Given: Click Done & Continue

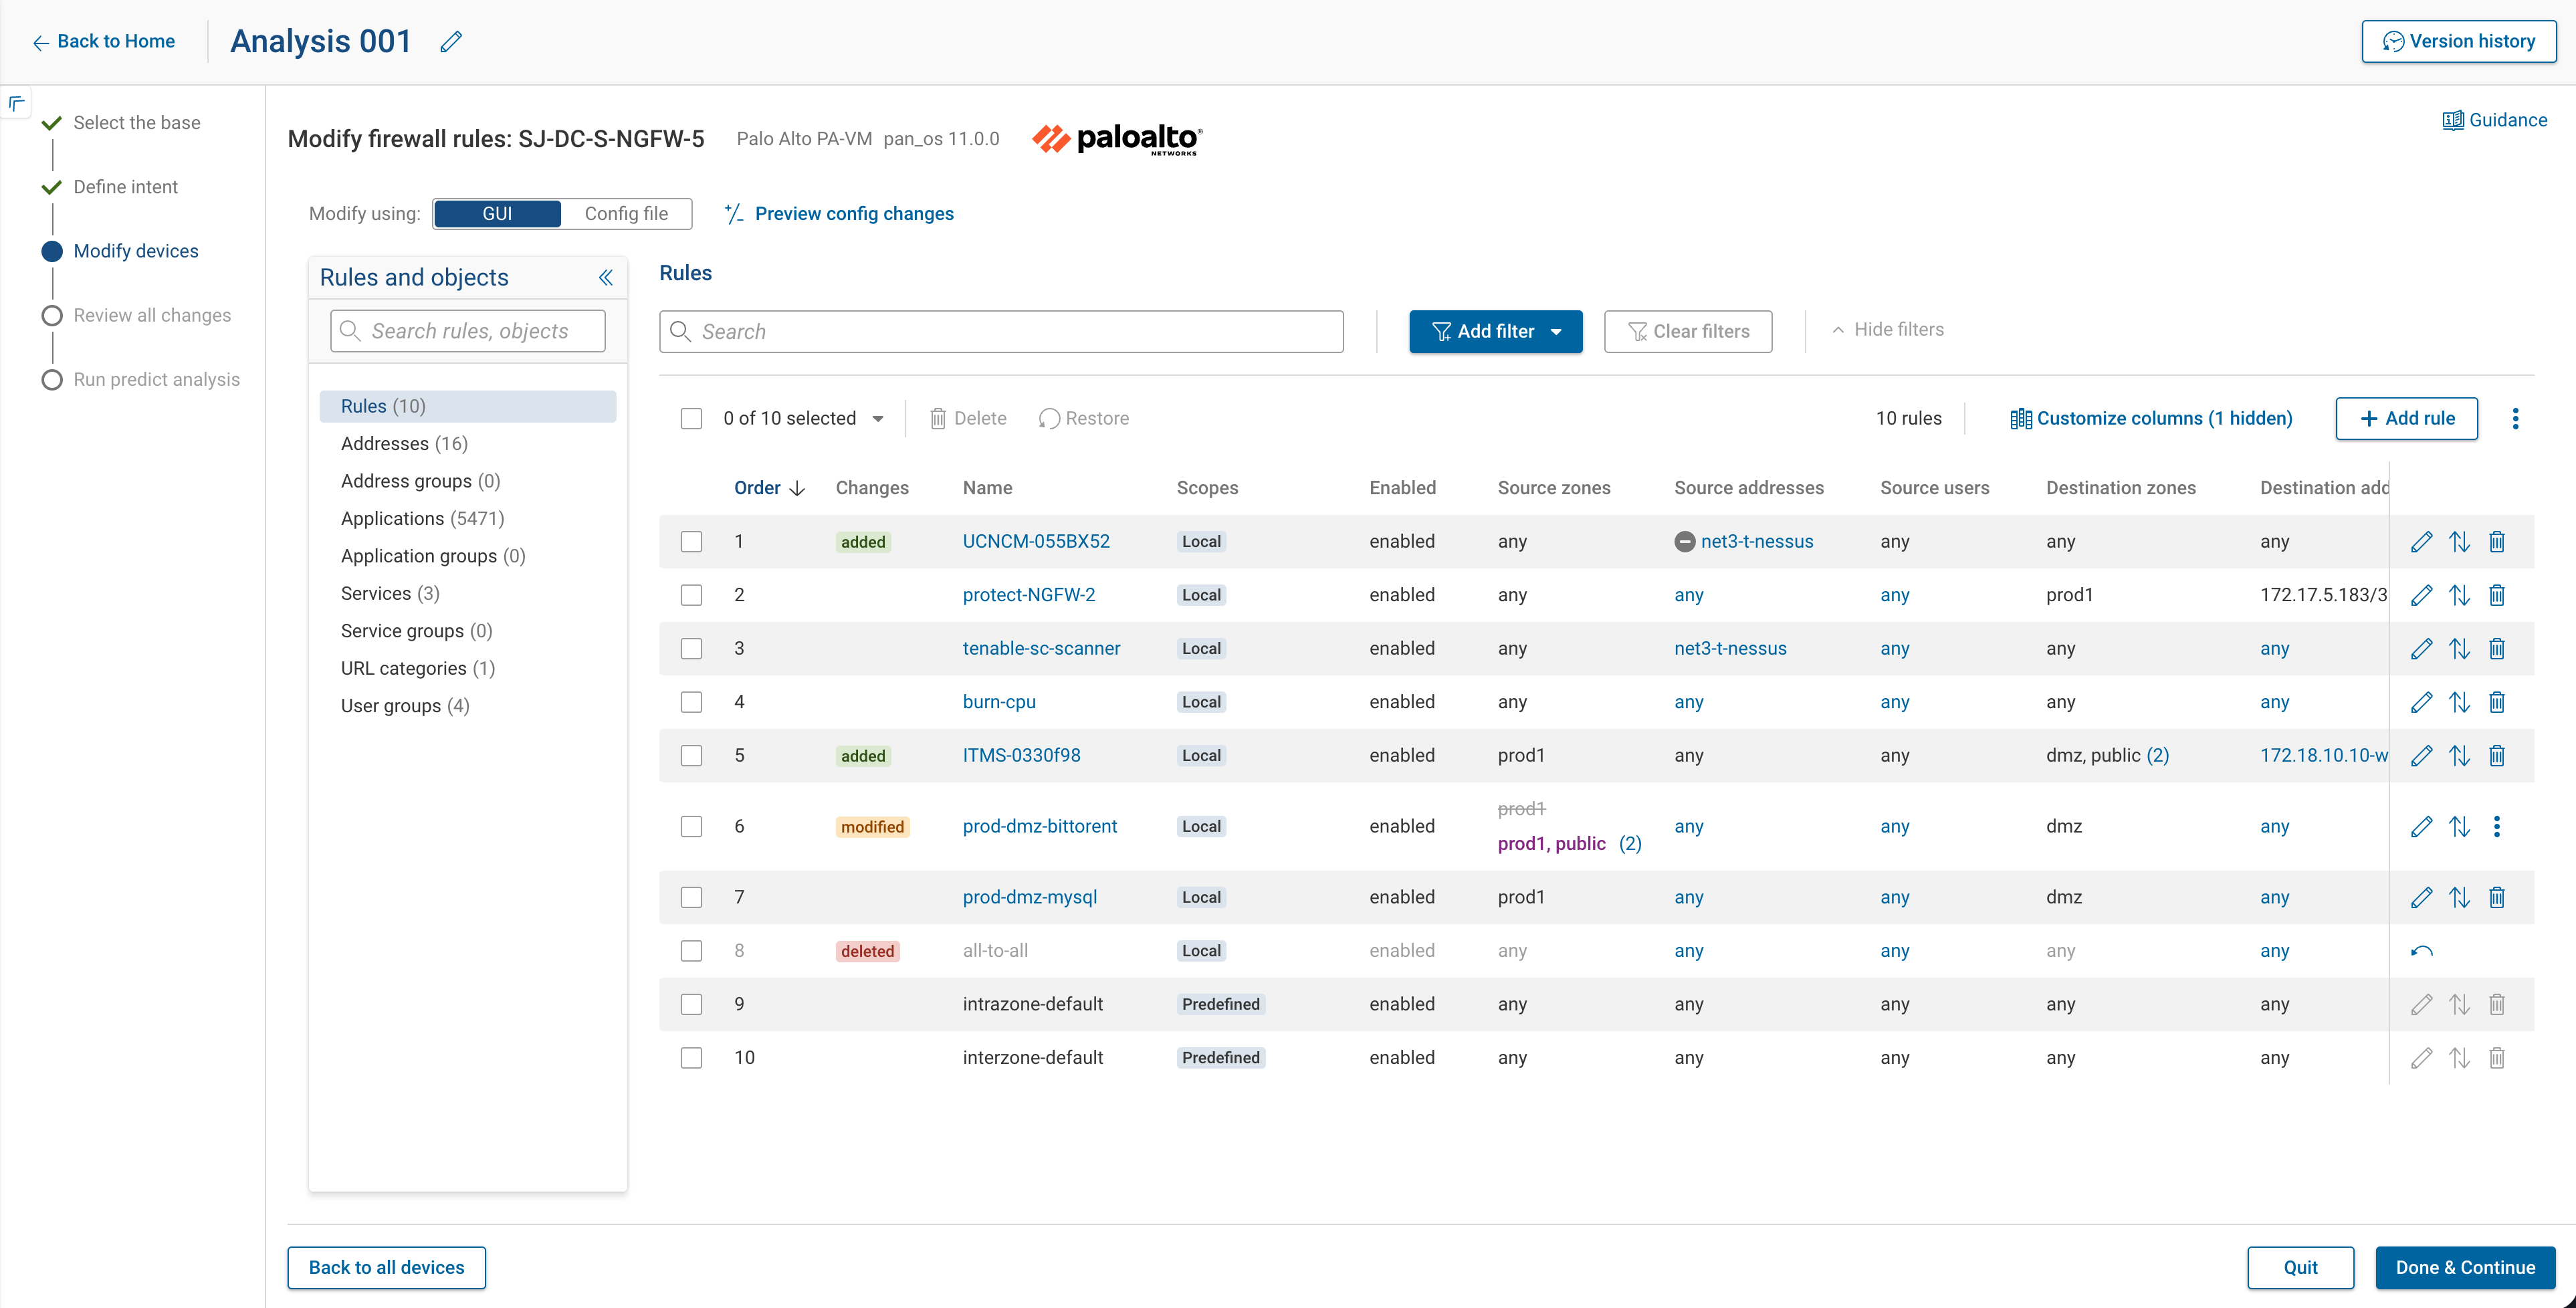Looking at the screenshot, I should [x=2465, y=1267].
